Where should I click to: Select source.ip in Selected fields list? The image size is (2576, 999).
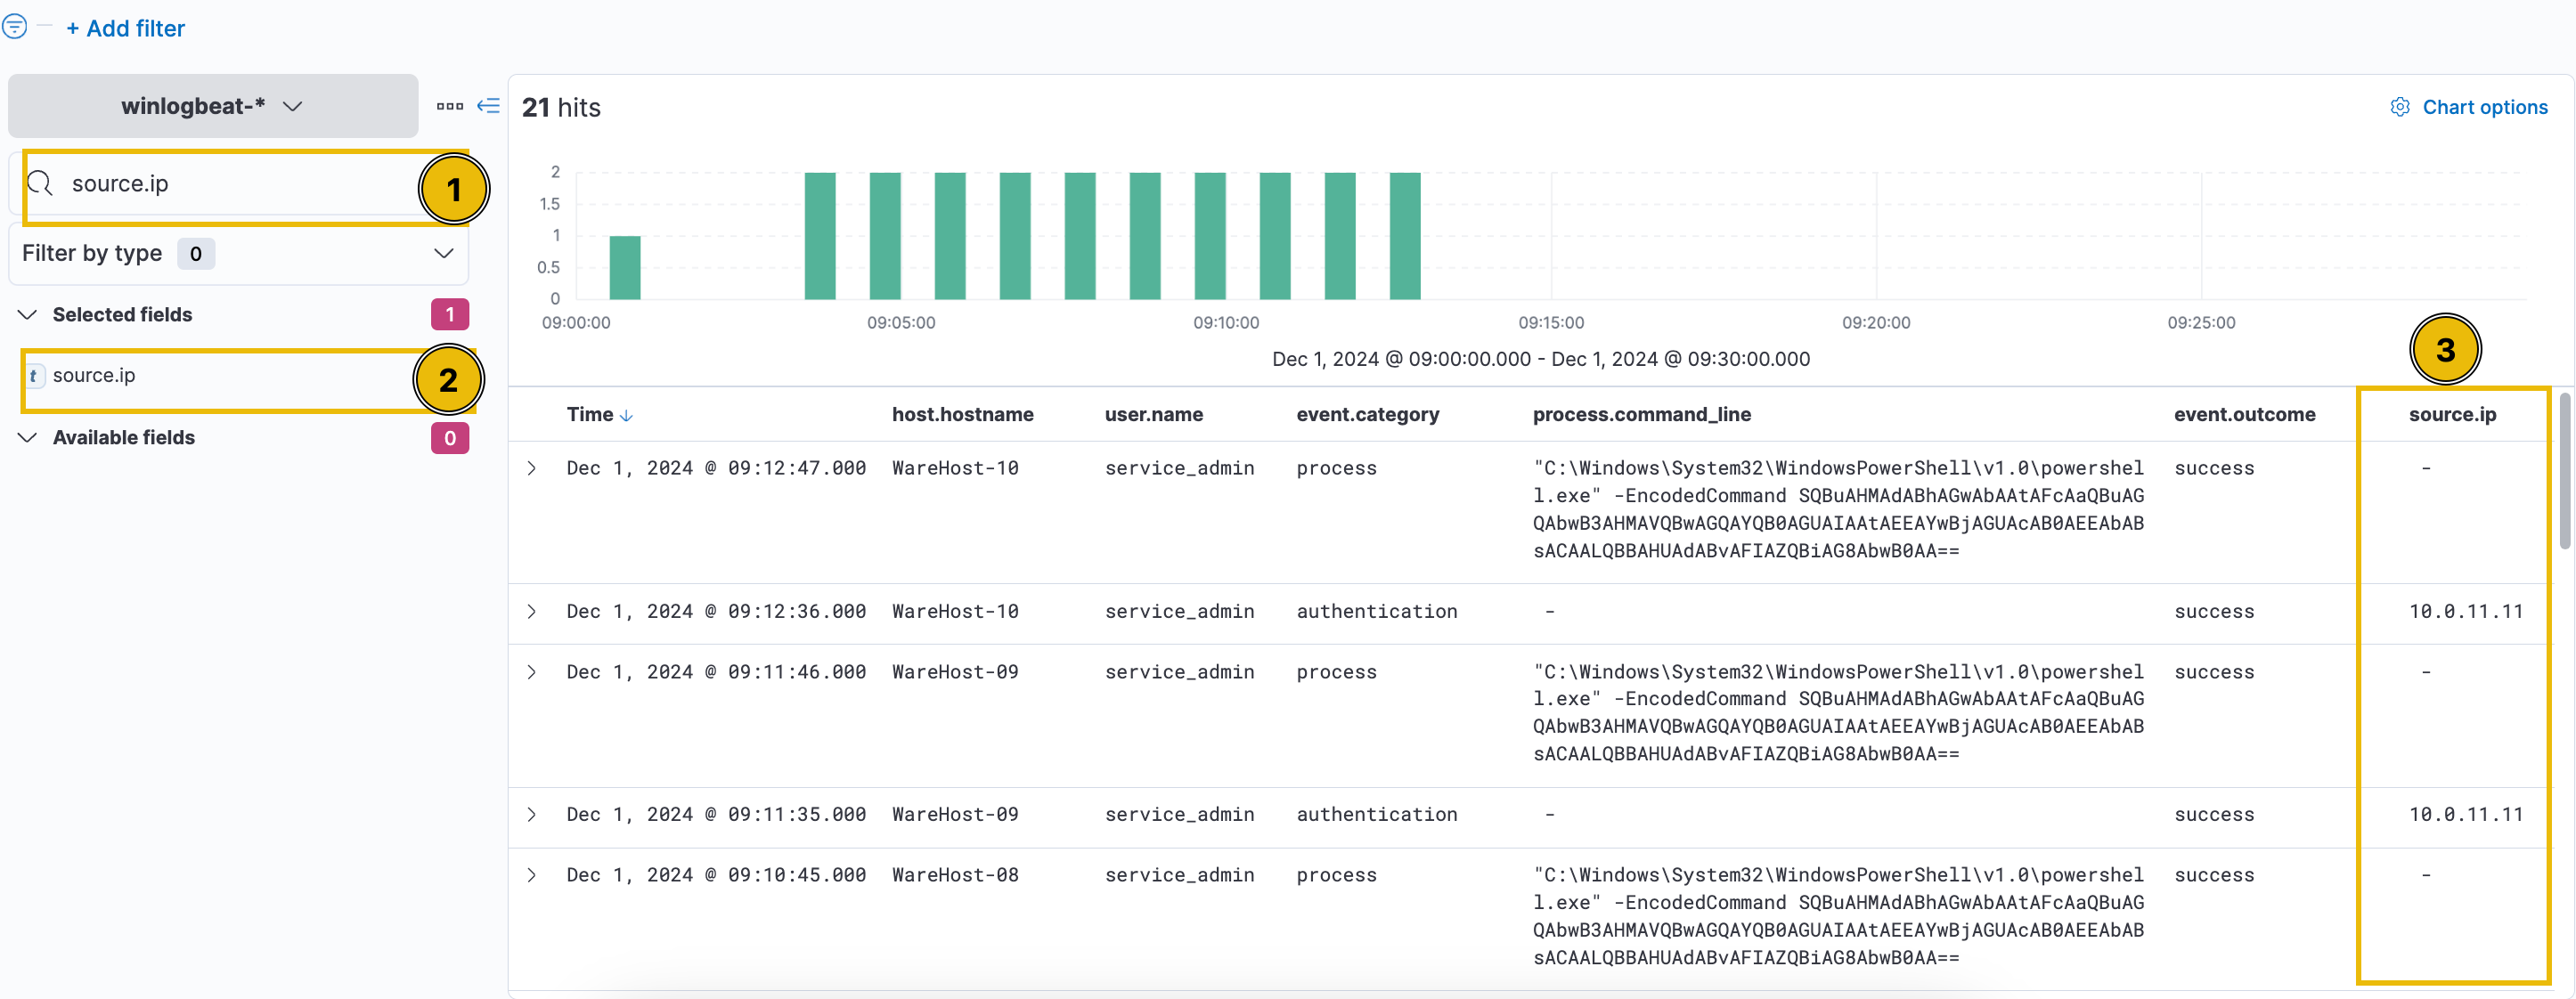coord(94,376)
